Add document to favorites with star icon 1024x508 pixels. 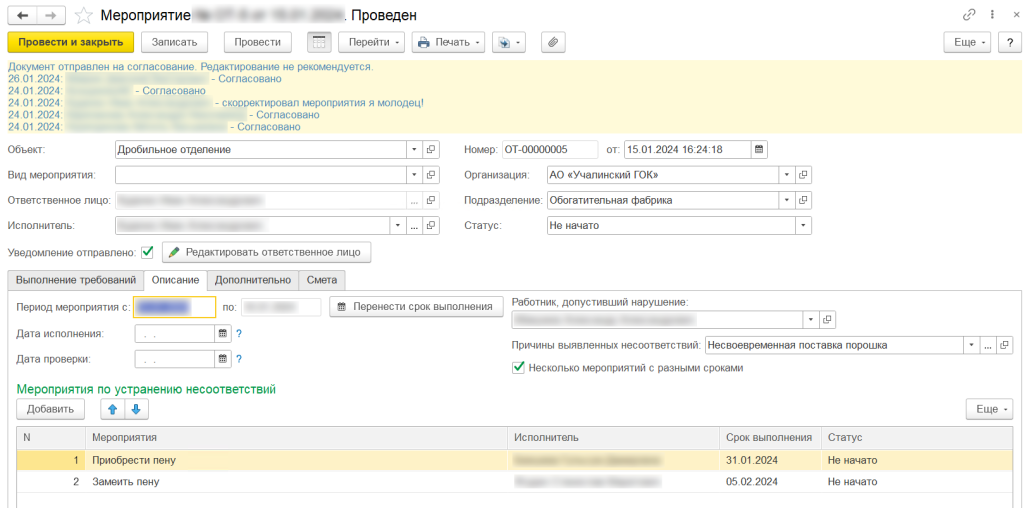[84, 15]
